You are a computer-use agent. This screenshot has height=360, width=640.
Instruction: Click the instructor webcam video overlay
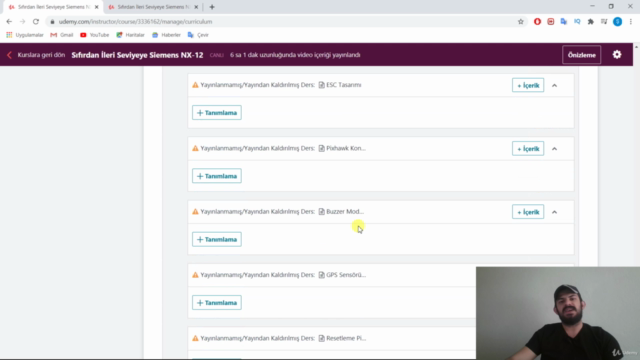(558, 313)
